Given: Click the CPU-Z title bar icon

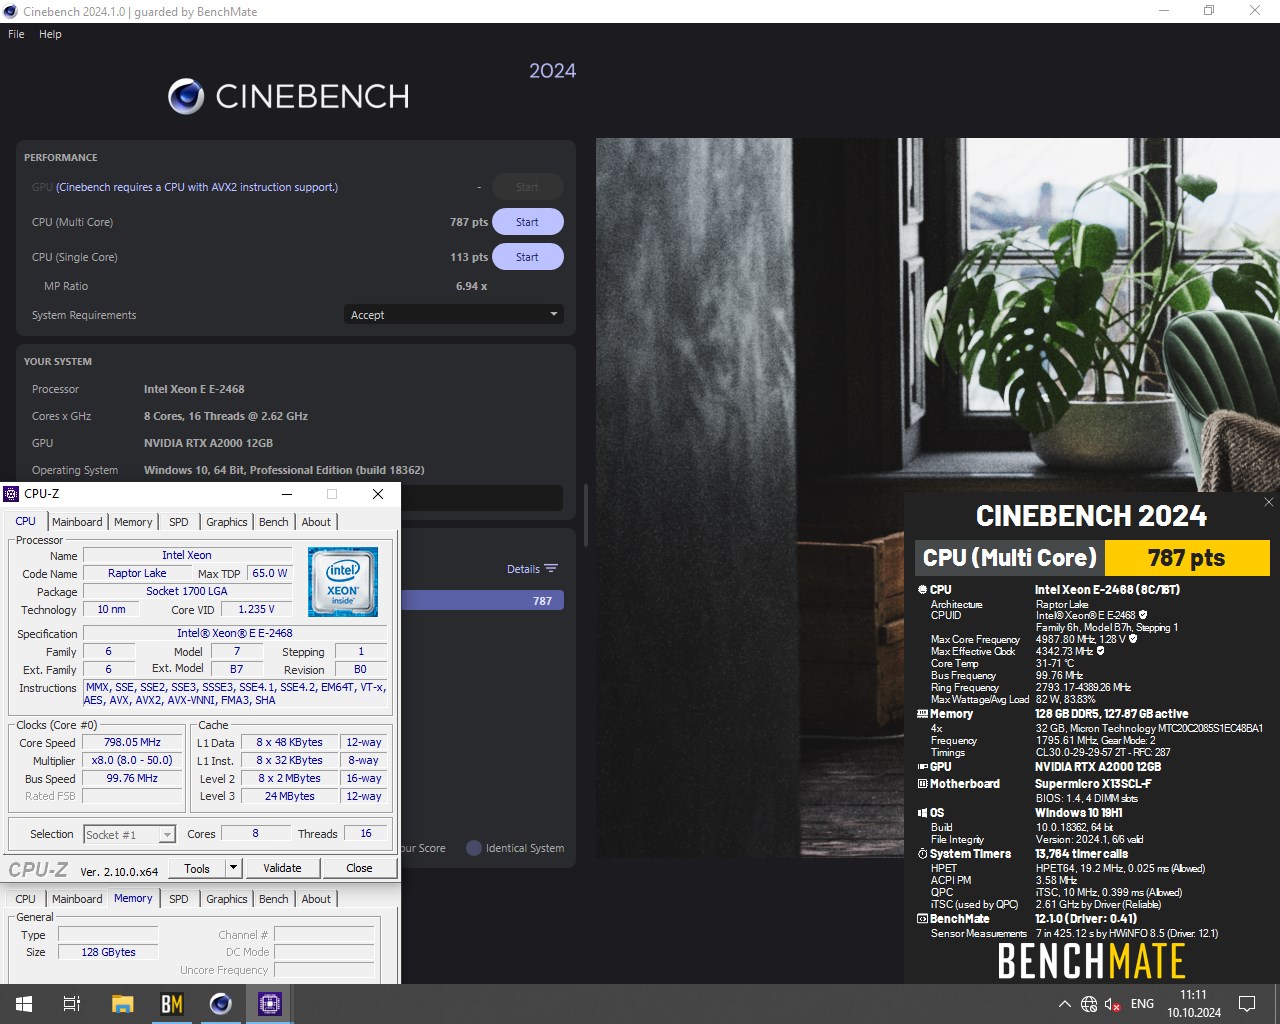Looking at the screenshot, I should pyautogui.click(x=12, y=494).
